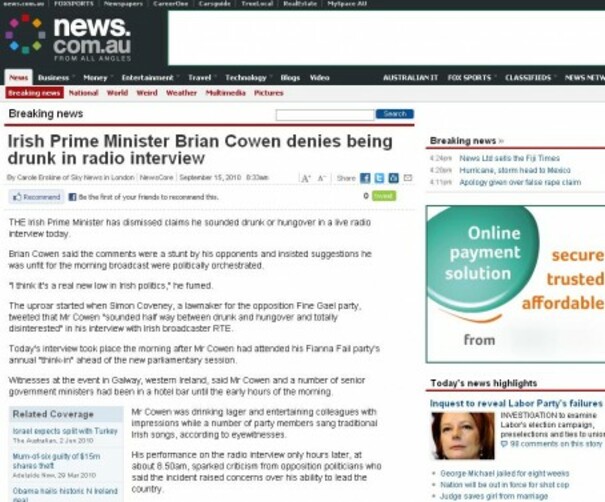The height and width of the screenshot is (502, 605).
Task: Increase article text size A+
Action: pos(306,178)
